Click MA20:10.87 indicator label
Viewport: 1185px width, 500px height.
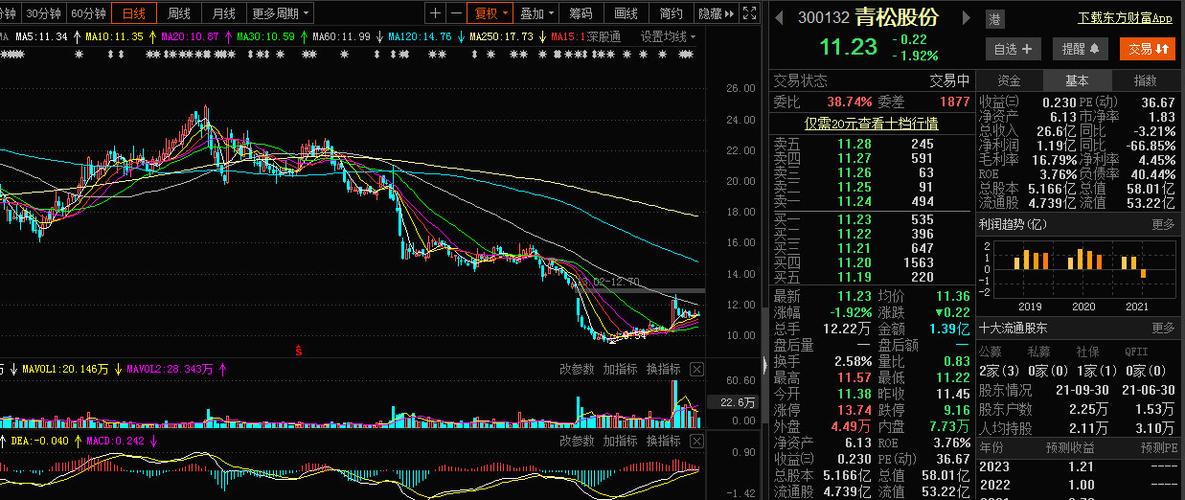190,36
